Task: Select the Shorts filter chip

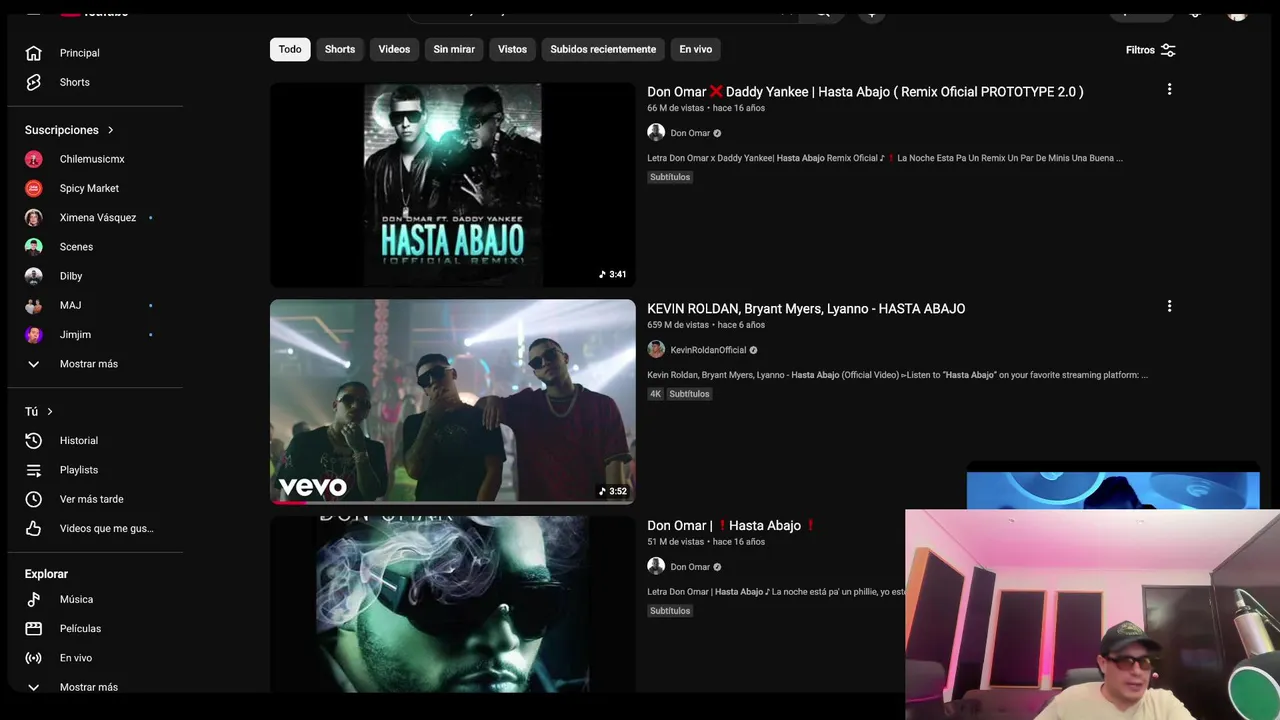Action: click(340, 49)
